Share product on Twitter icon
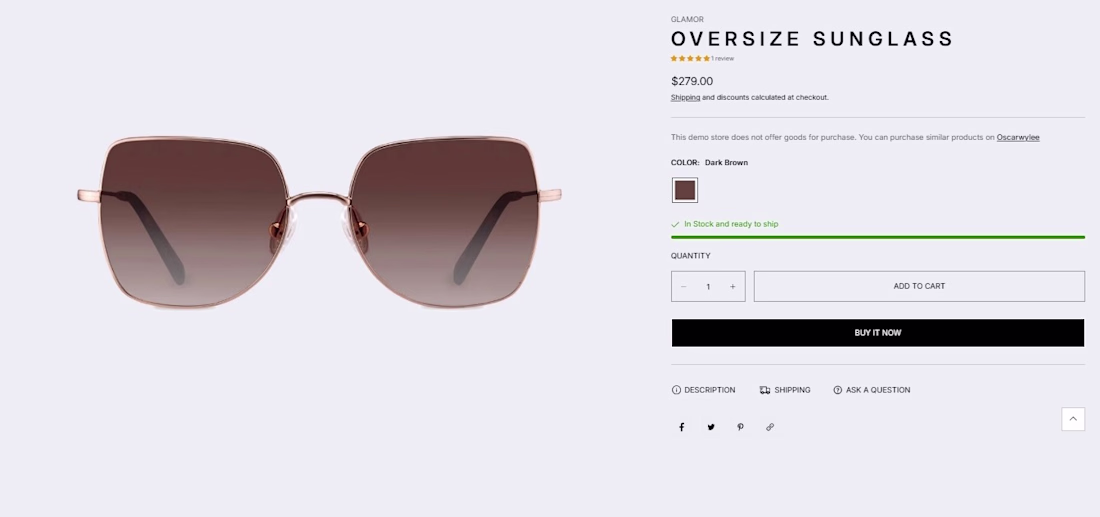Screen dimensions: 1100x517 pyautogui.click(x=711, y=427)
